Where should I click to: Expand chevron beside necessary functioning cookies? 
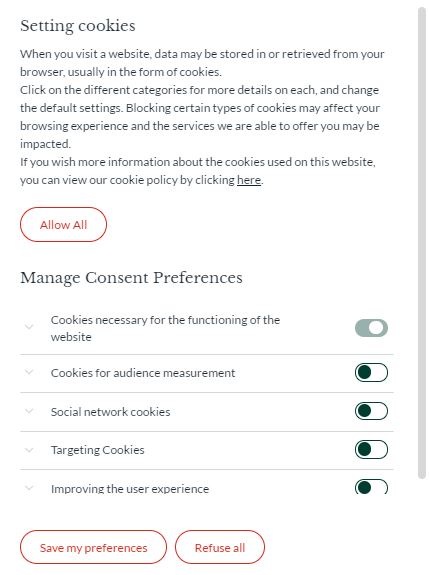pyautogui.click(x=29, y=326)
